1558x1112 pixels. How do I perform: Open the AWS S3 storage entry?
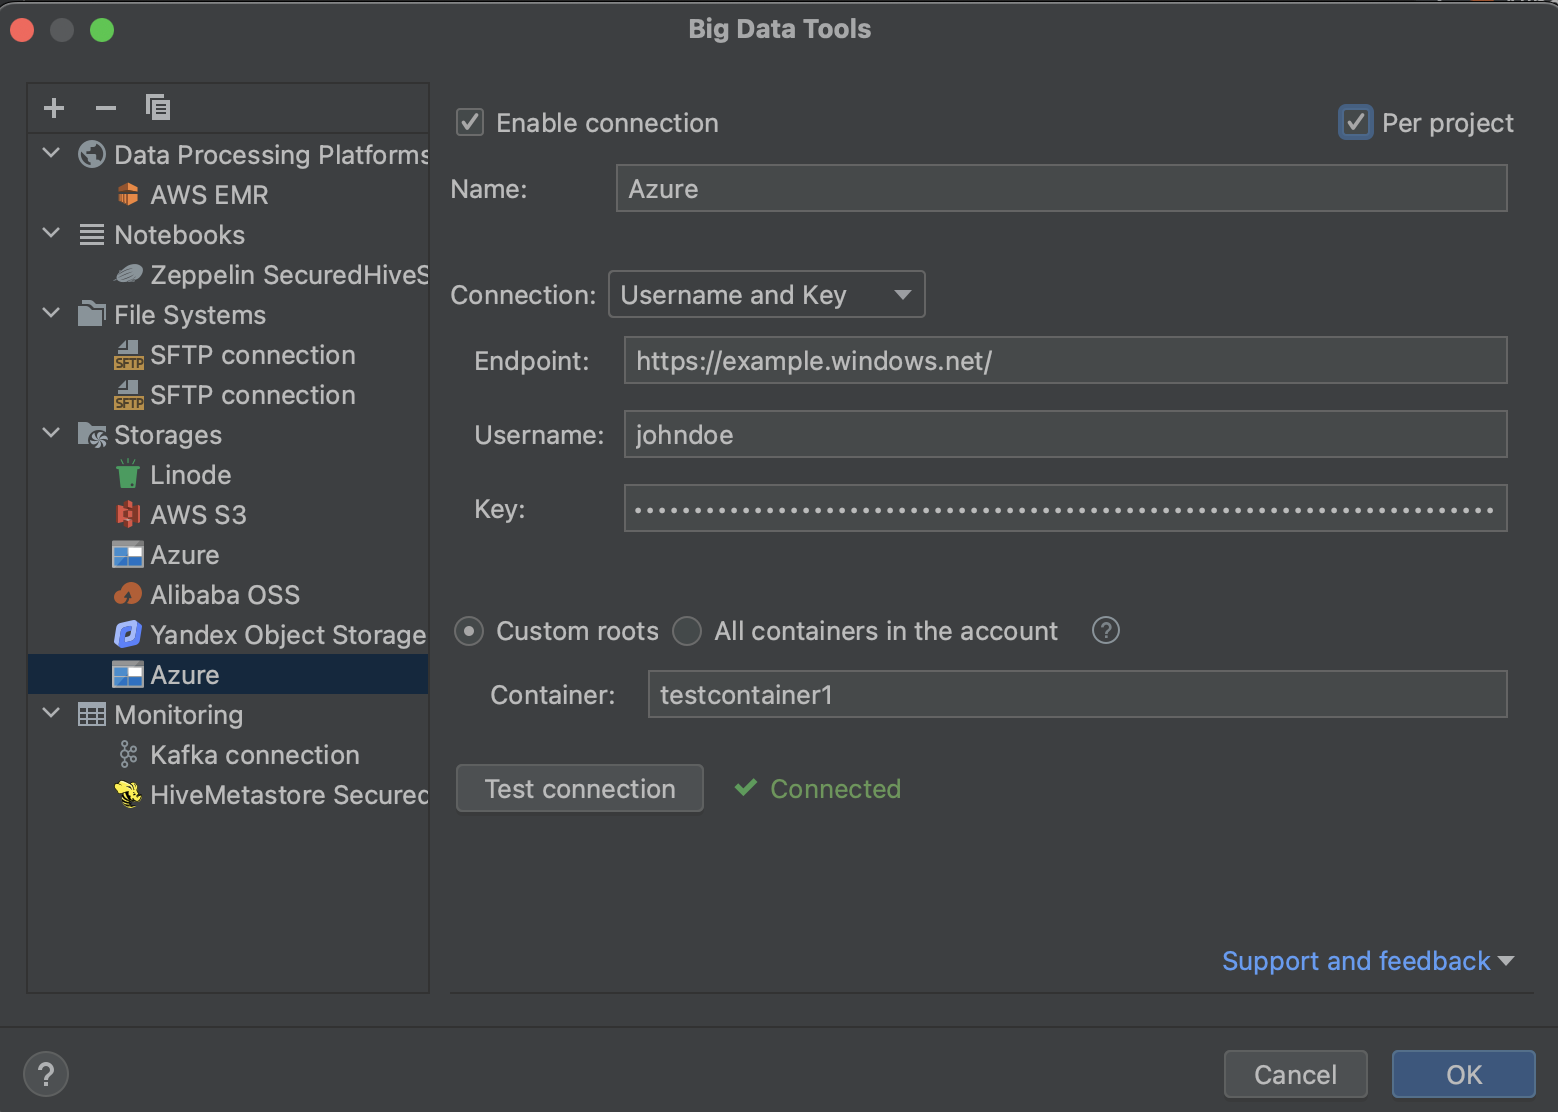[197, 514]
